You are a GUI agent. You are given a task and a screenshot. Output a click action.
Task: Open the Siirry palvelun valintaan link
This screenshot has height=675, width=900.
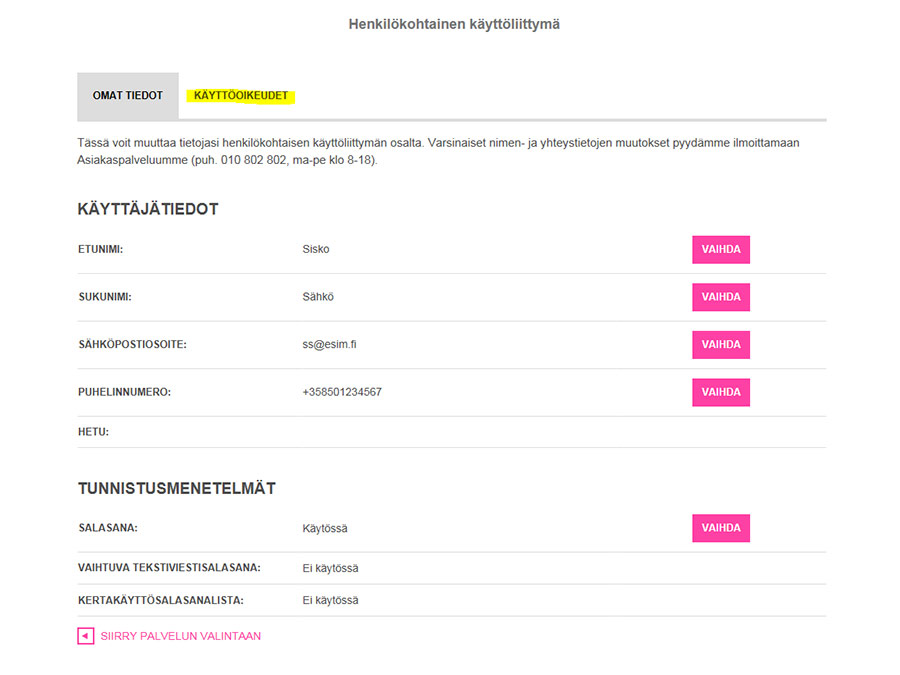click(x=180, y=636)
